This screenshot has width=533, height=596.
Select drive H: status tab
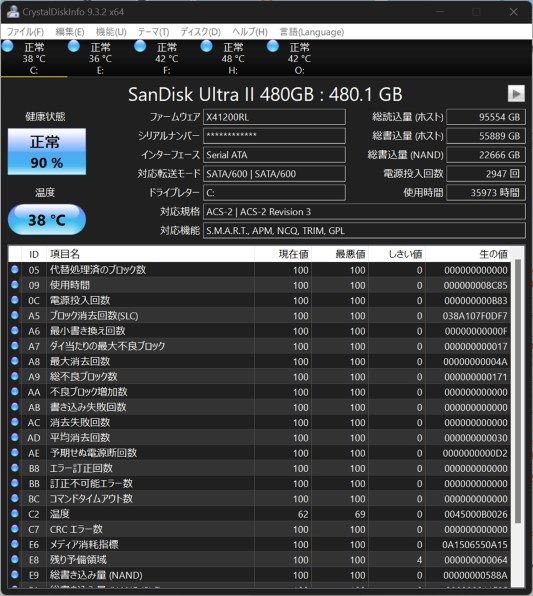(233, 59)
